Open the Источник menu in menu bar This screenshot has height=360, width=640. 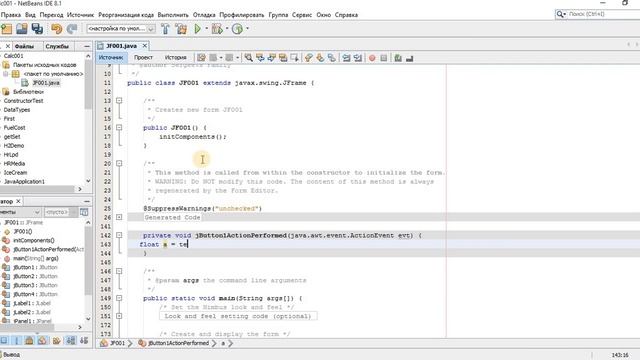(x=80, y=15)
